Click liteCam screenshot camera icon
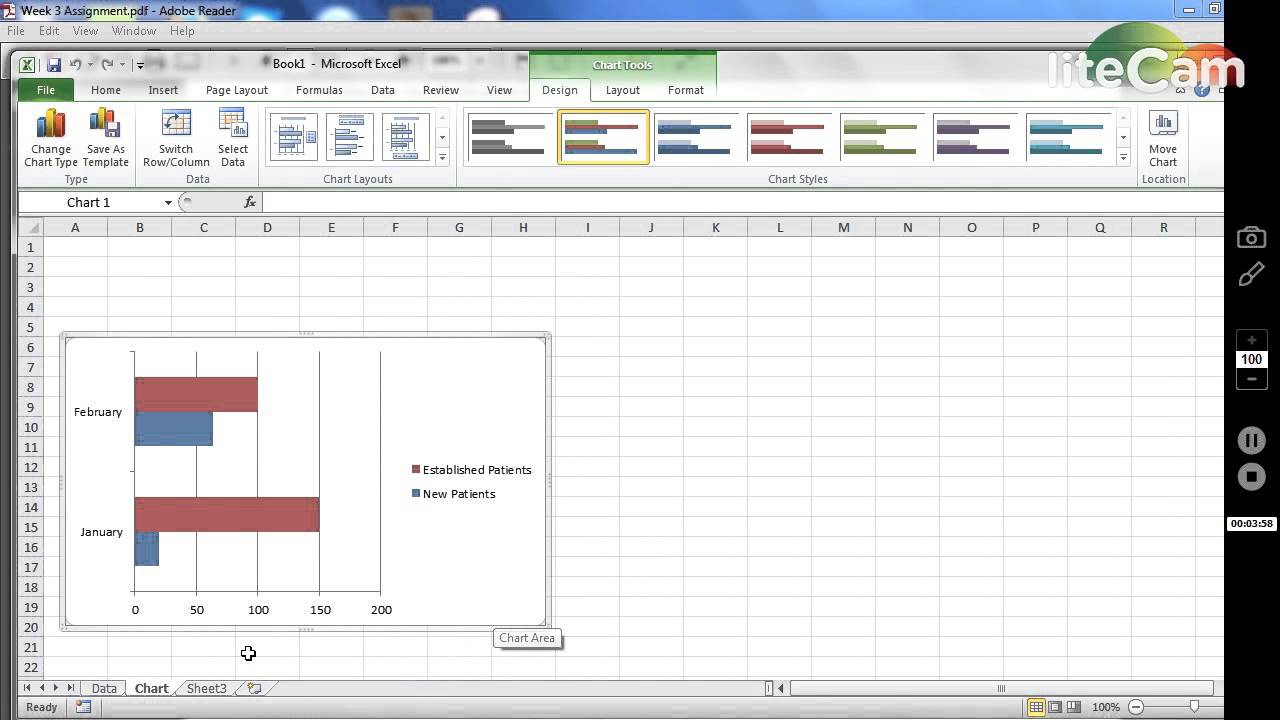The image size is (1280, 720). [1251, 238]
